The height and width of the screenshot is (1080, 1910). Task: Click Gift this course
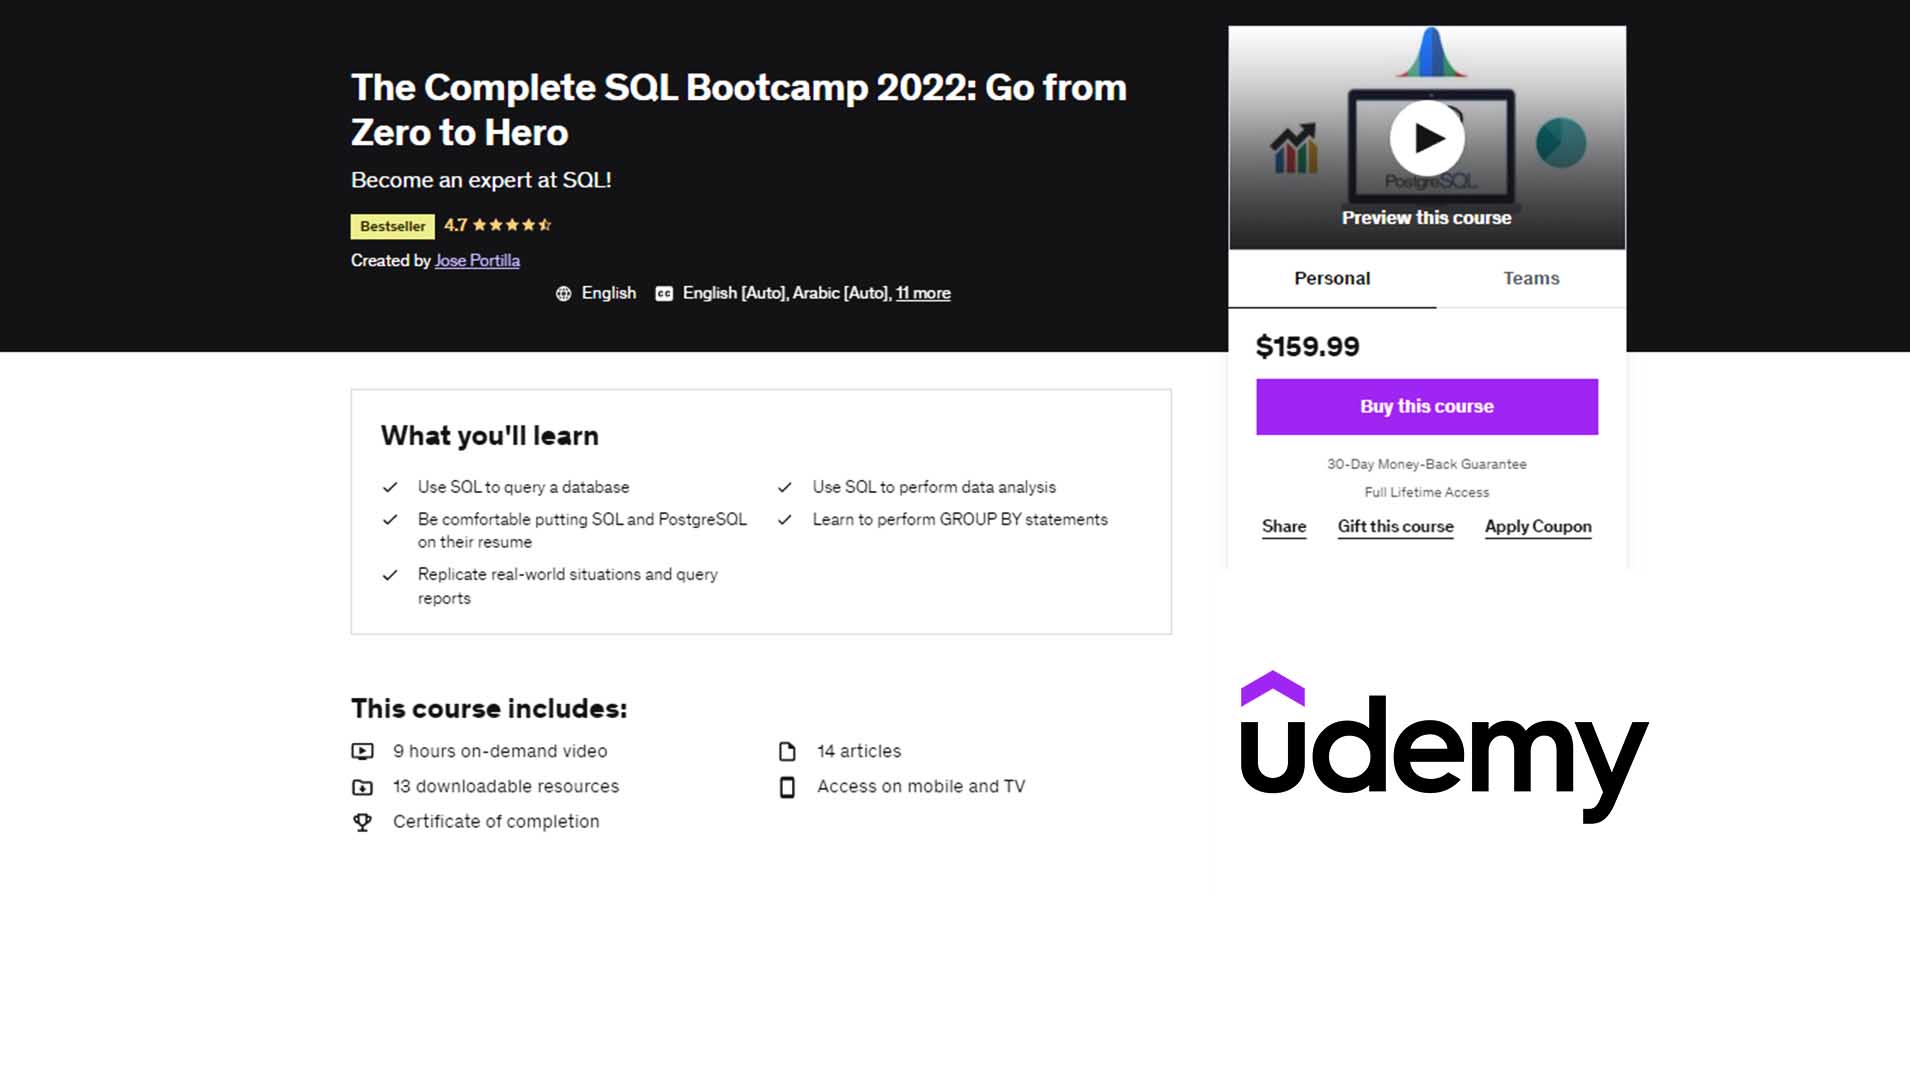(x=1395, y=526)
